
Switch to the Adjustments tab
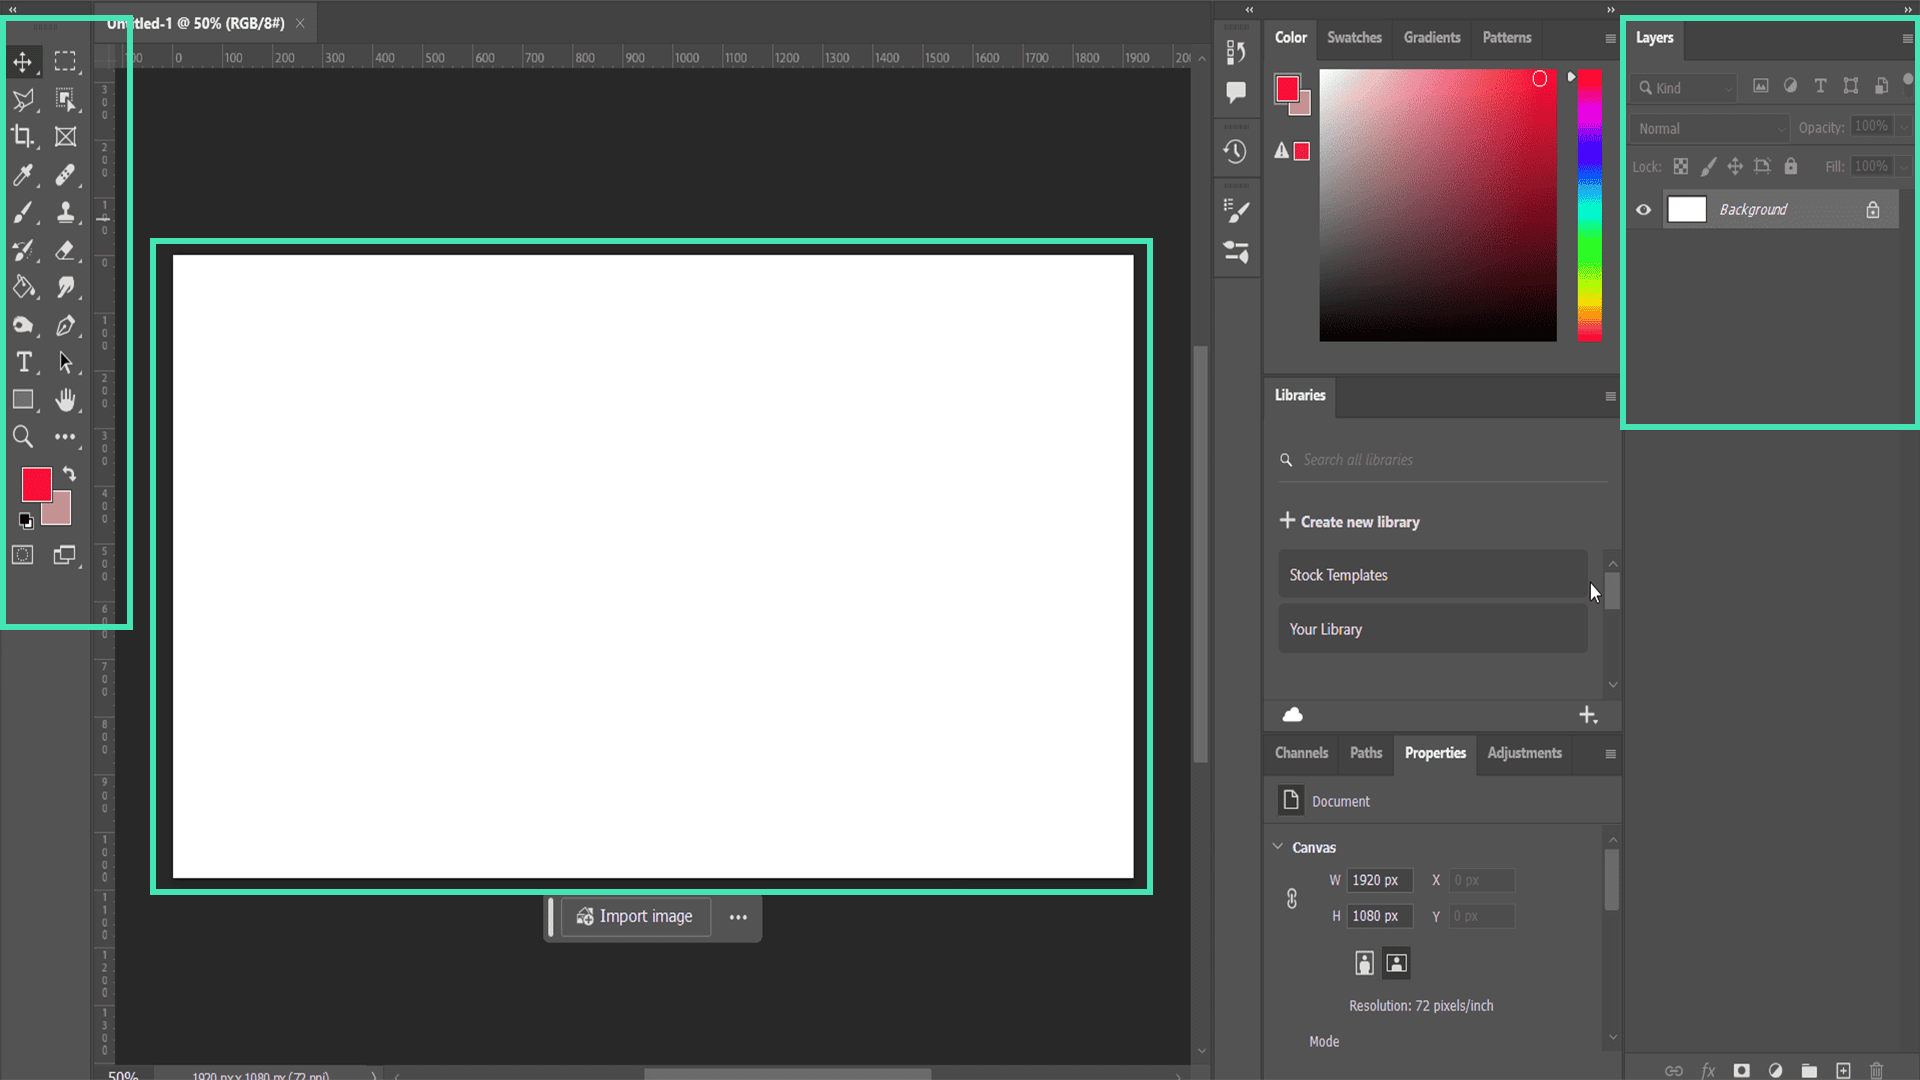click(x=1524, y=753)
